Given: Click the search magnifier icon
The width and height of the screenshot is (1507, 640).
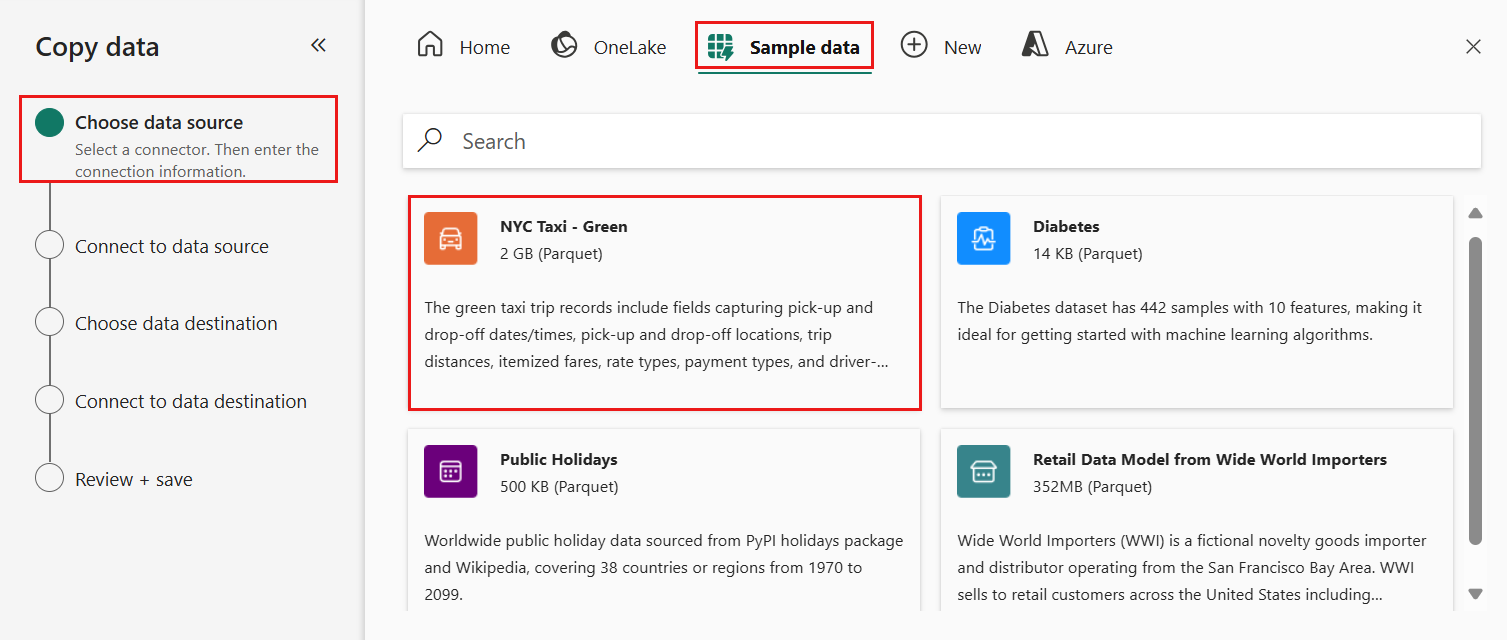Looking at the screenshot, I should [x=430, y=140].
